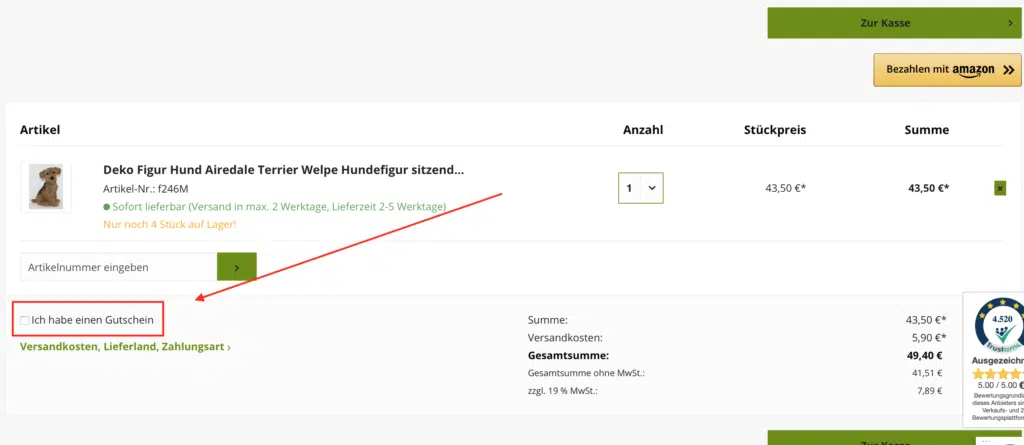Click the Amazon logo in pay button
1024x445 pixels.
point(972,70)
